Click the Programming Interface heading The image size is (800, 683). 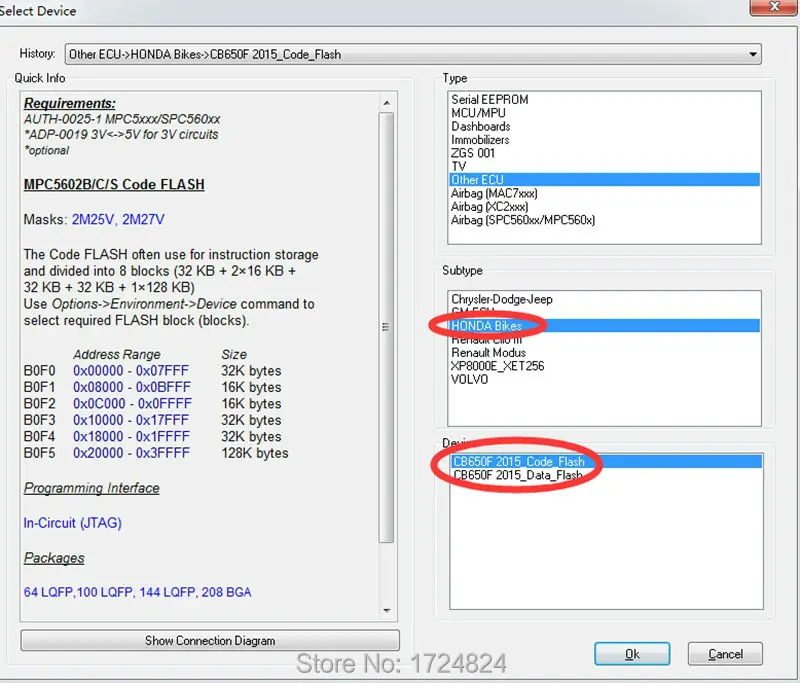pyautogui.click(x=91, y=488)
